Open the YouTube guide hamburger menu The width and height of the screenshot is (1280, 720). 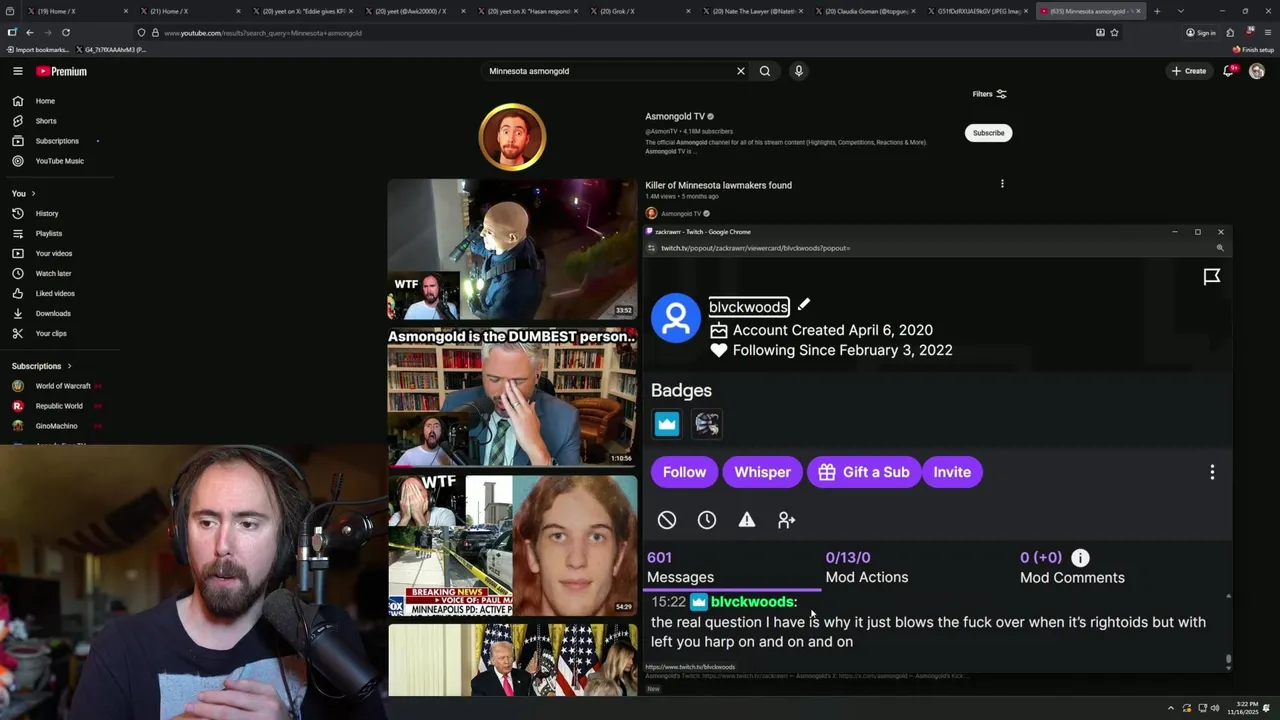(x=18, y=71)
